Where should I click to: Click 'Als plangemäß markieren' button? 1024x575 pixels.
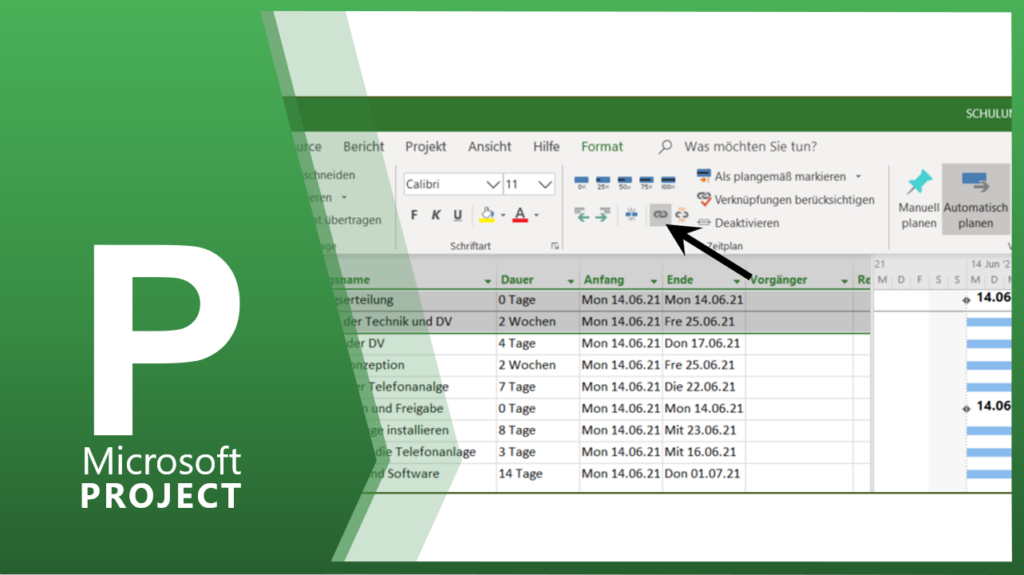(771, 176)
